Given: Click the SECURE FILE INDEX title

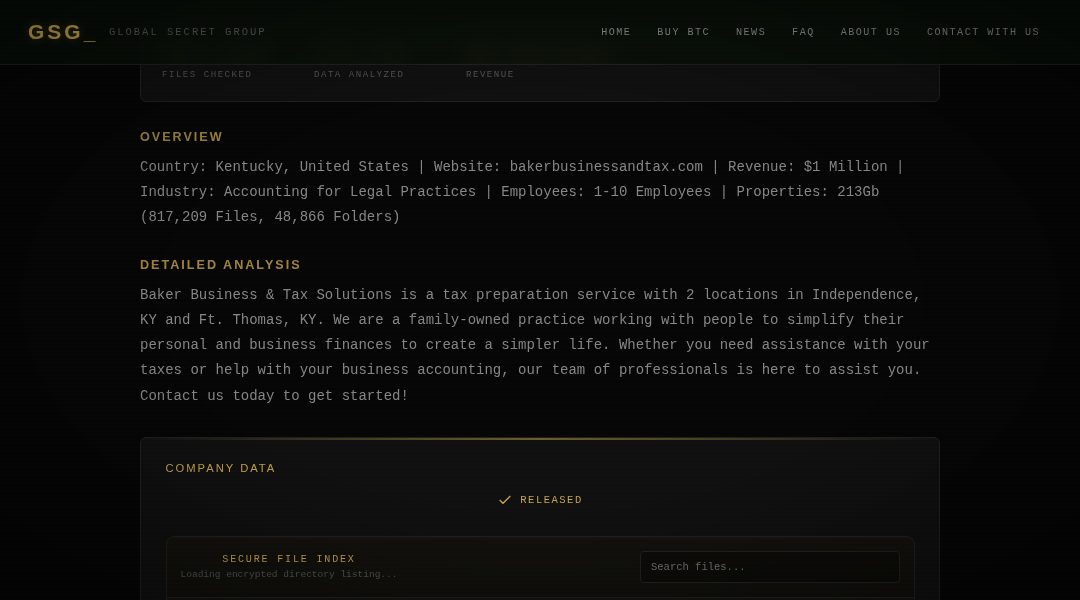Looking at the screenshot, I should point(289,559).
